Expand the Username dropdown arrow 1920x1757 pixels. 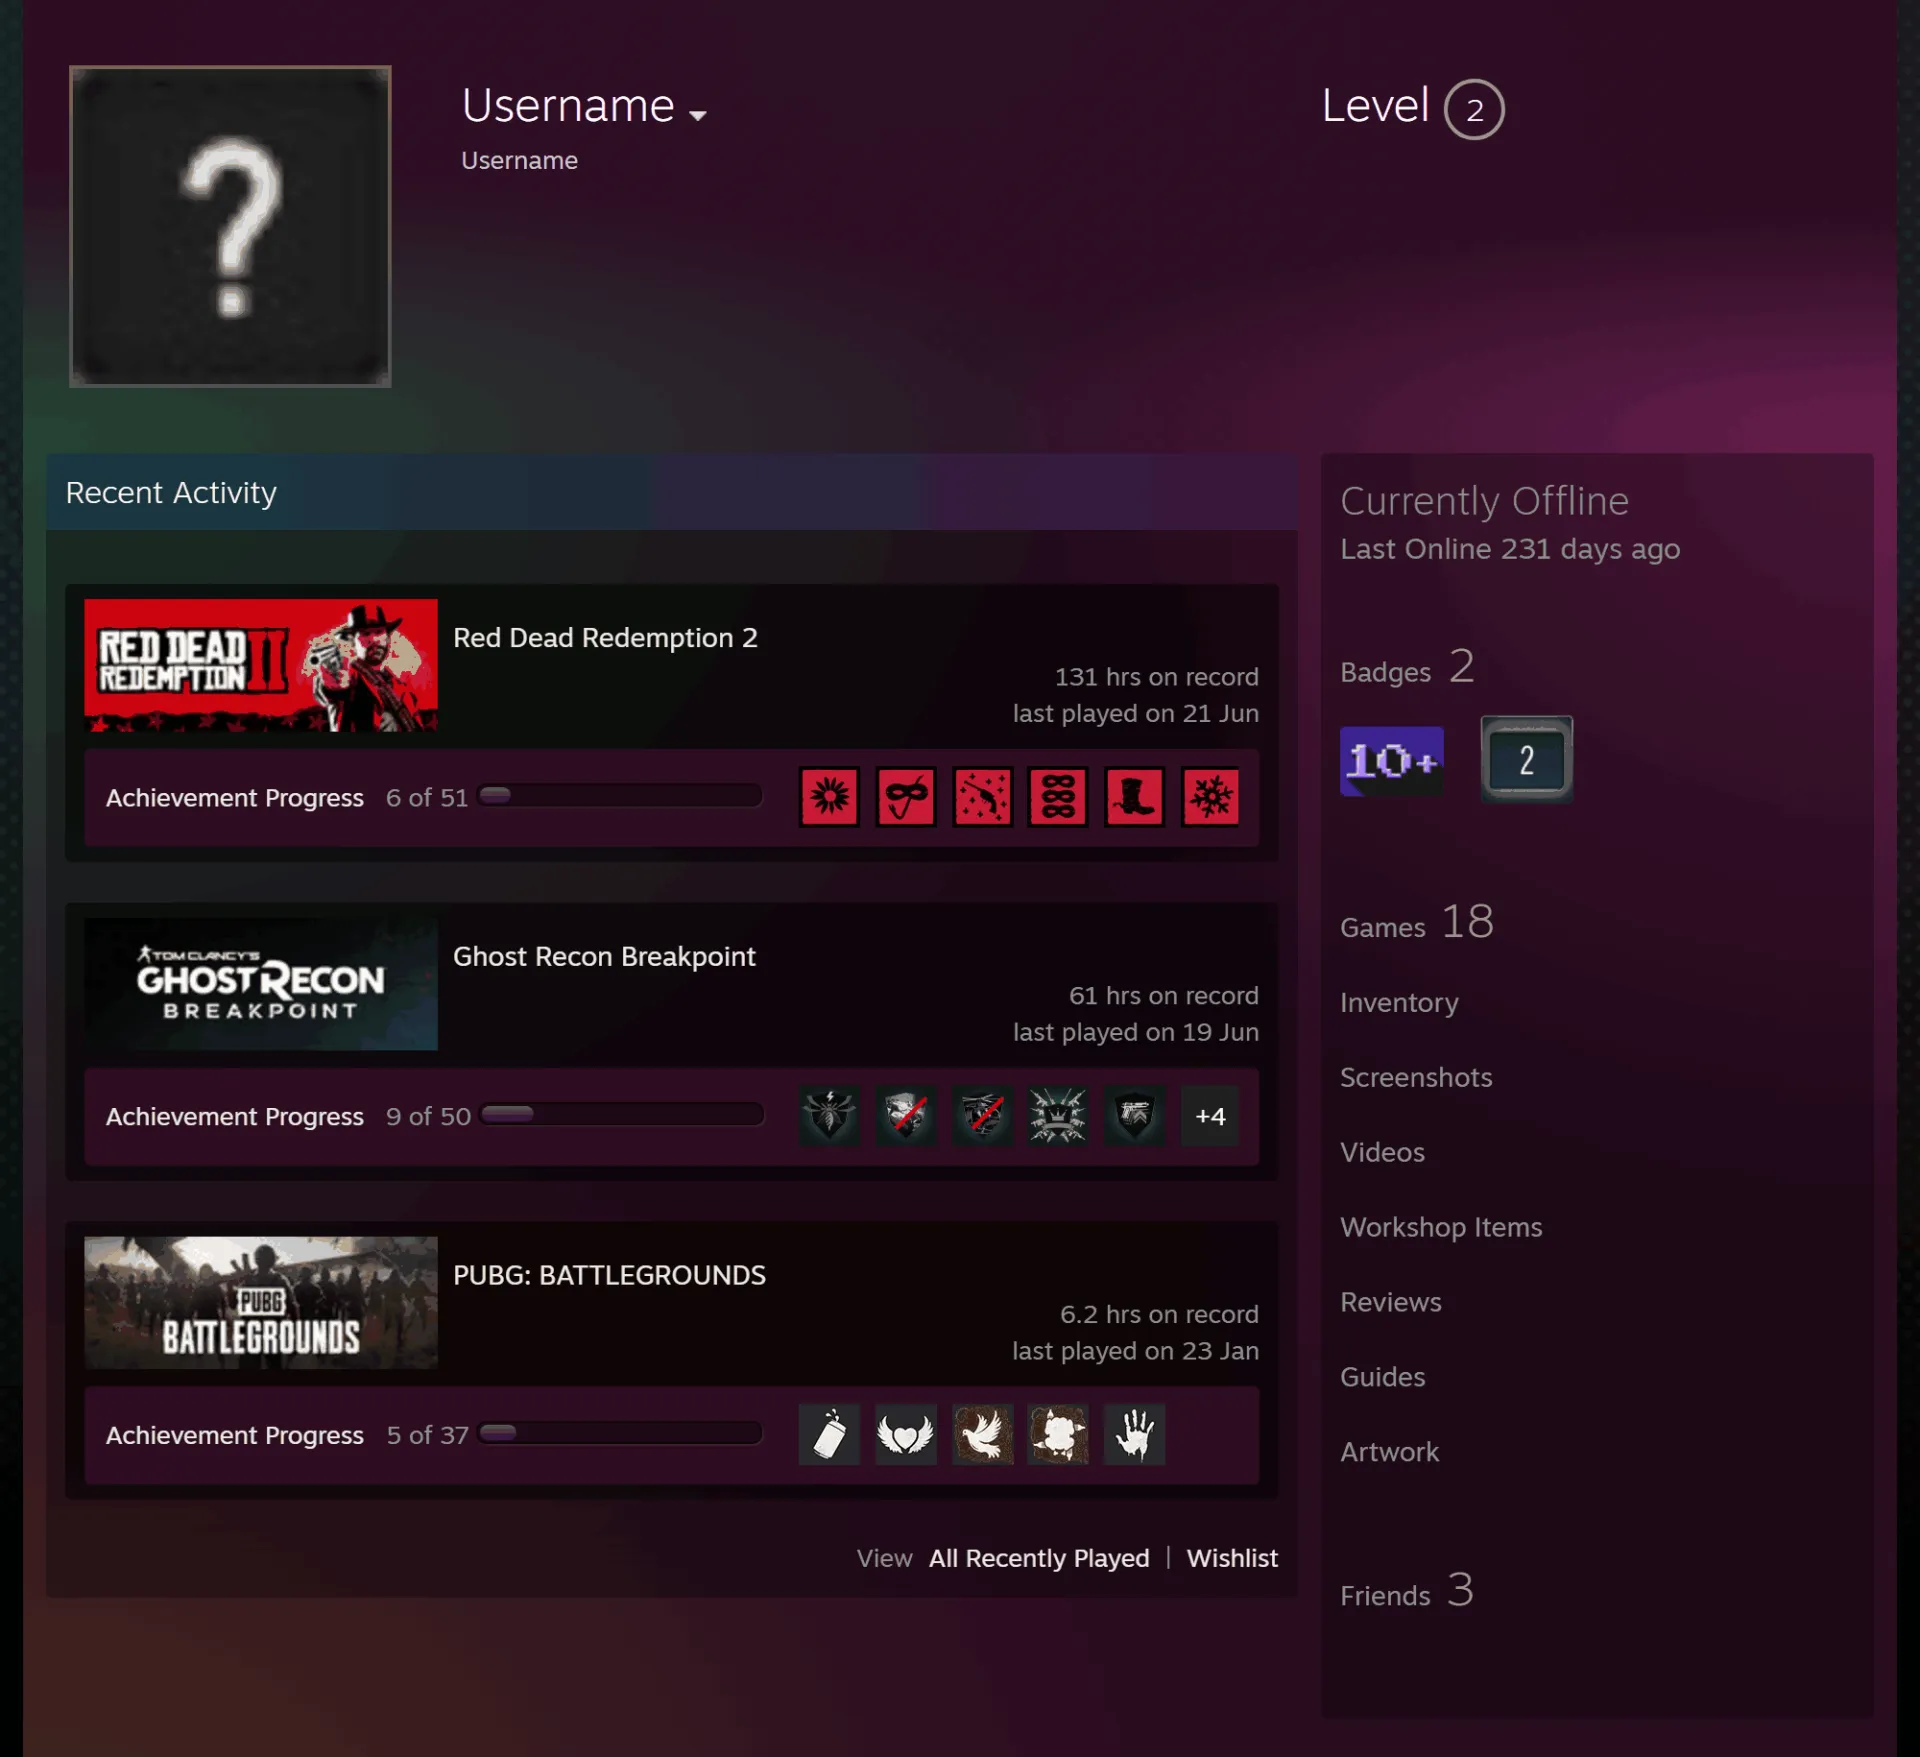coord(698,116)
